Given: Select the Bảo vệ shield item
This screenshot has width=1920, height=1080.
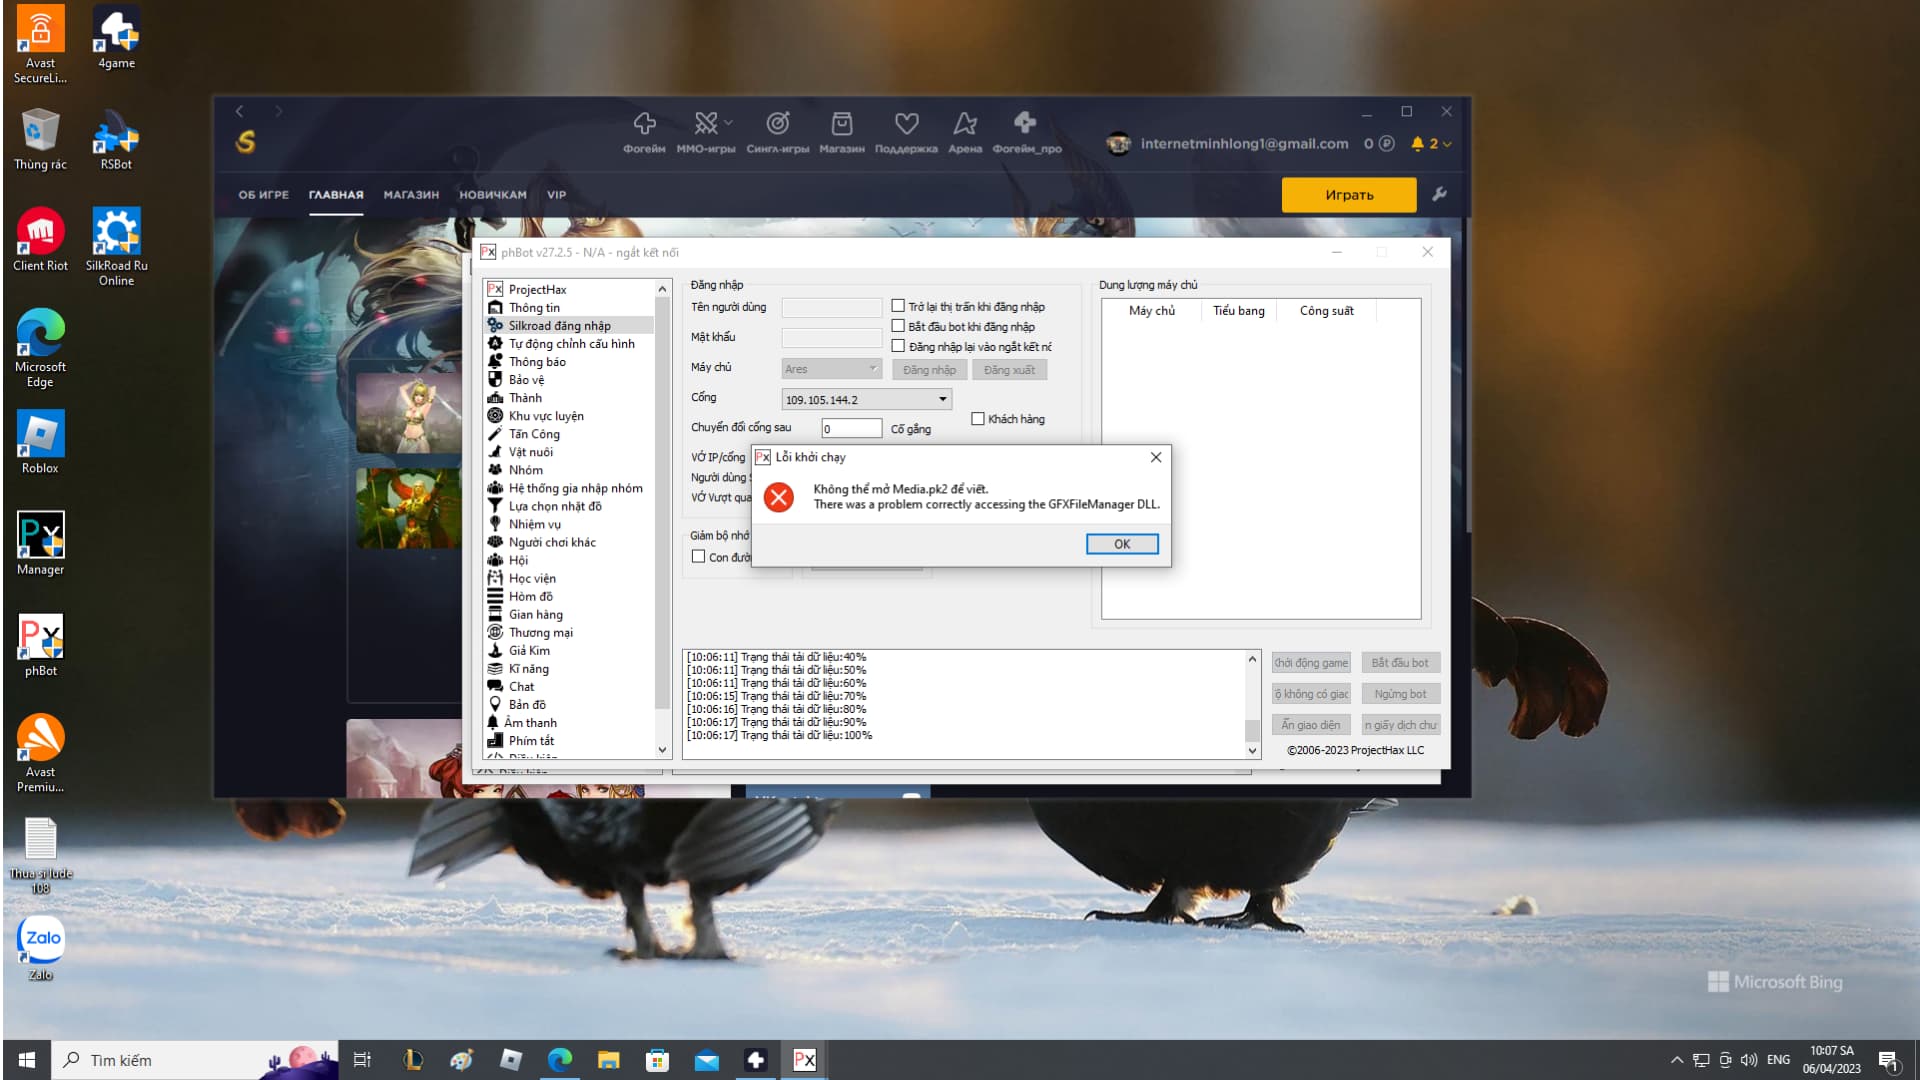Looking at the screenshot, I should coord(526,380).
